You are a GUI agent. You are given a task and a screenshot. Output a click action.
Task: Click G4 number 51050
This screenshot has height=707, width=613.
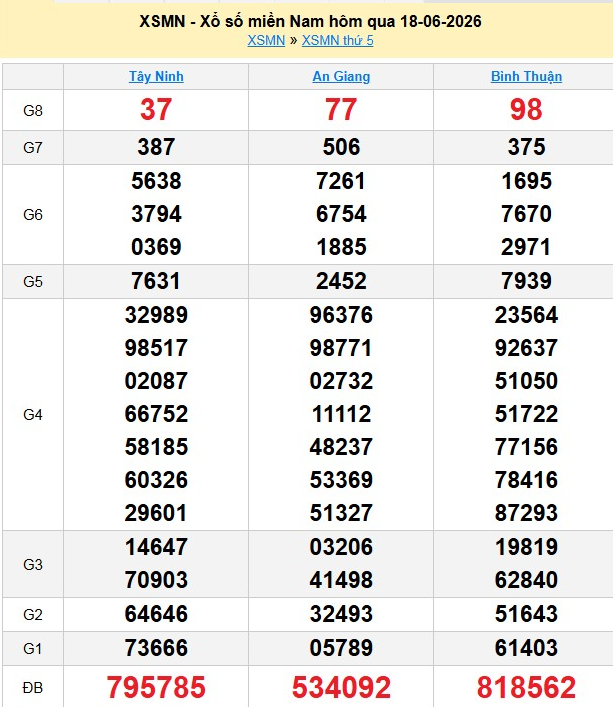(x=526, y=381)
